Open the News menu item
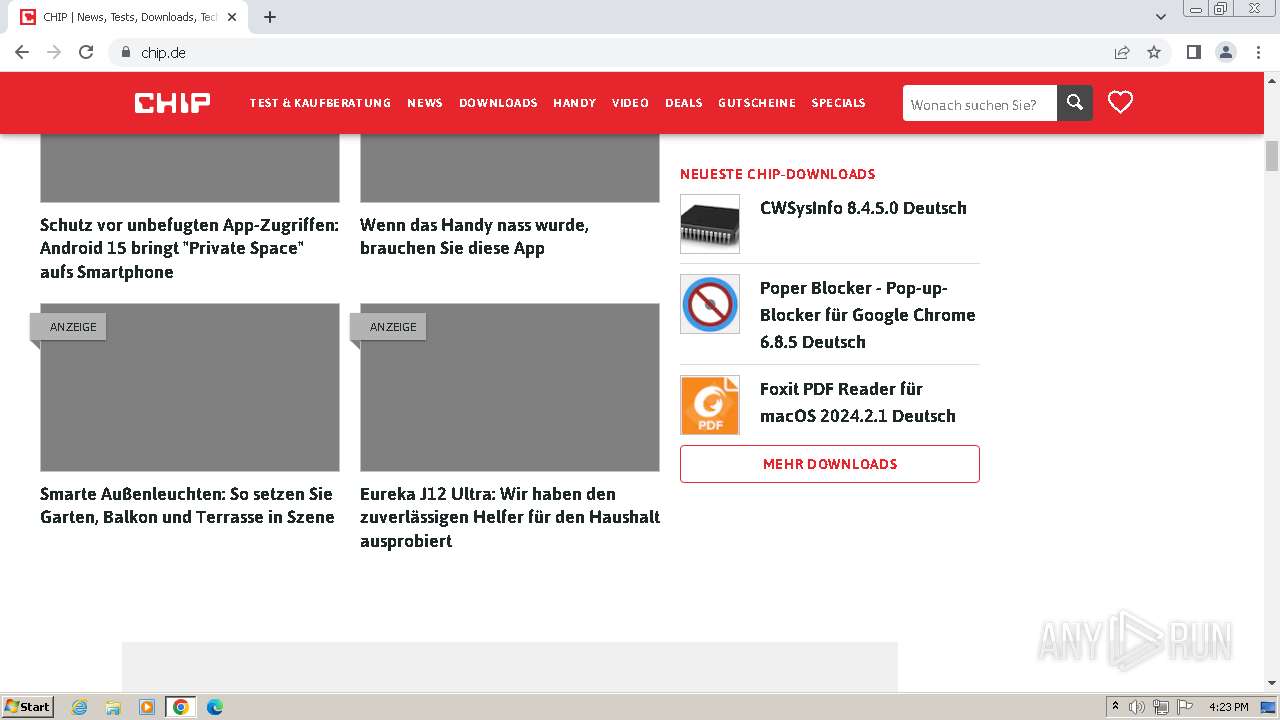Viewport: 1280px width, 720px height. click(x=425, y=103)
